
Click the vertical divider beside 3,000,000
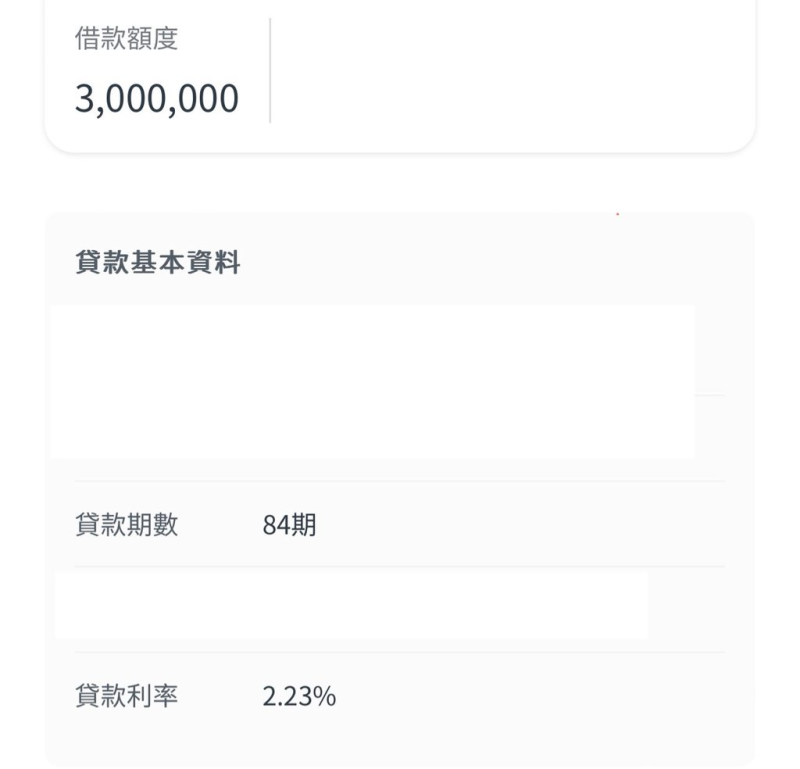pyautogui.click(x=269, y=70)
